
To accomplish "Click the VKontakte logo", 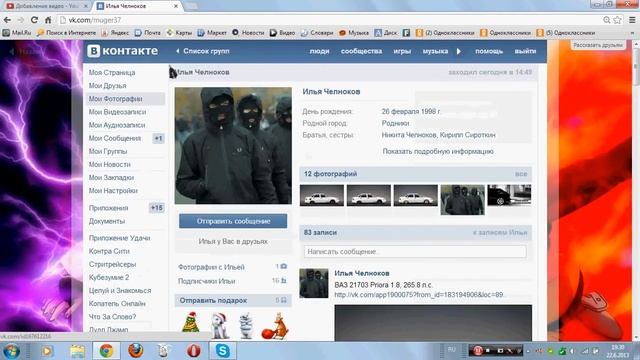I will 122,51.
